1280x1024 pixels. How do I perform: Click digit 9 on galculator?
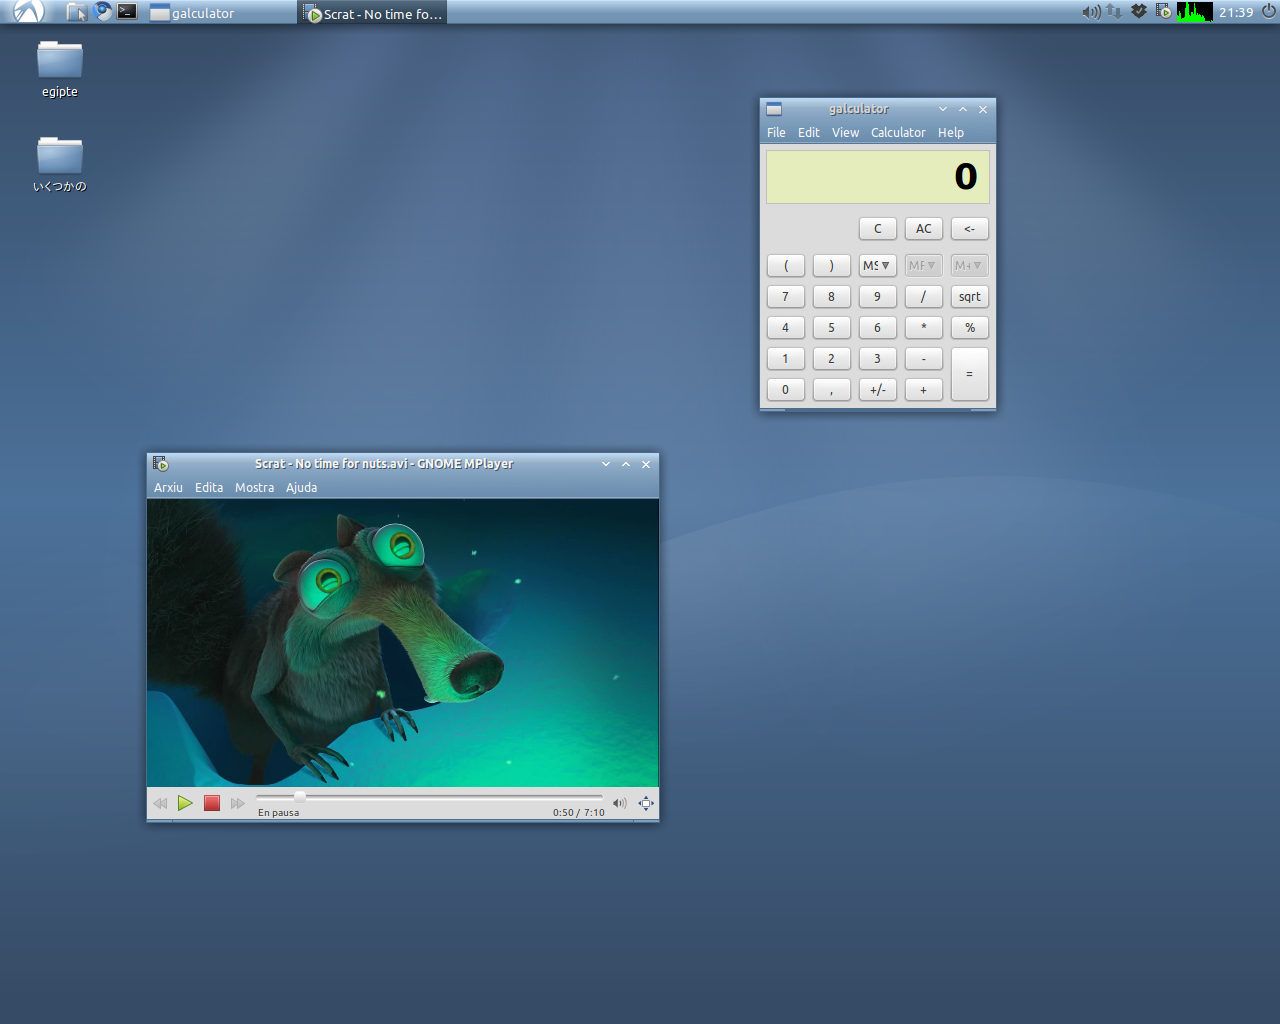(x=878, y=297)
